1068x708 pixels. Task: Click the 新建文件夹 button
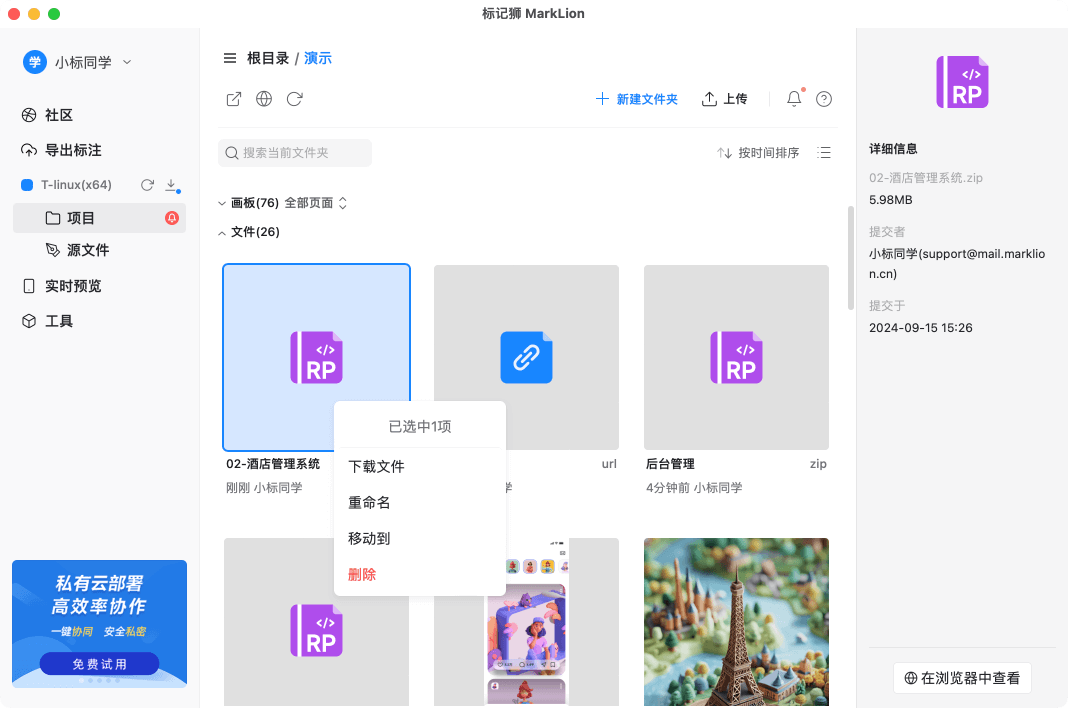point(637,98)
